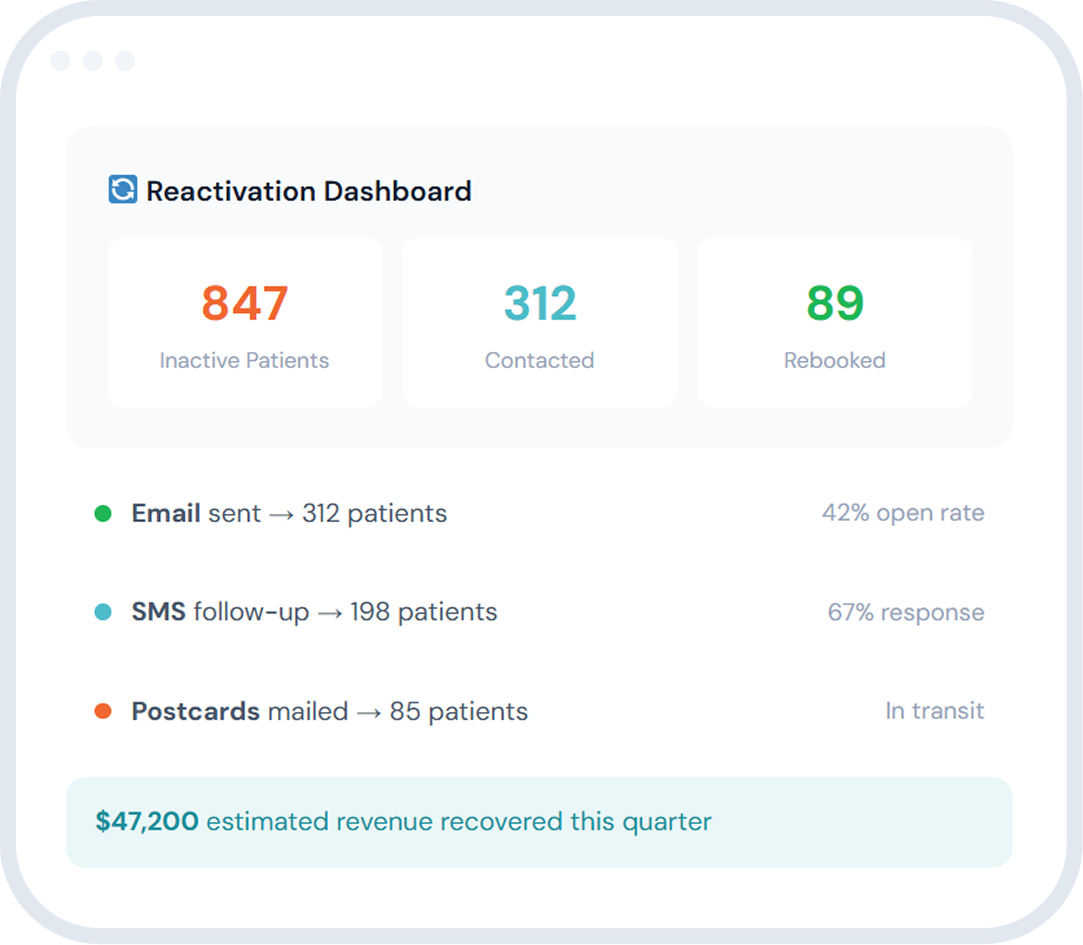Click the 67% response label
This screenshot has width=1083, height=945.
(x=905, y=612)
